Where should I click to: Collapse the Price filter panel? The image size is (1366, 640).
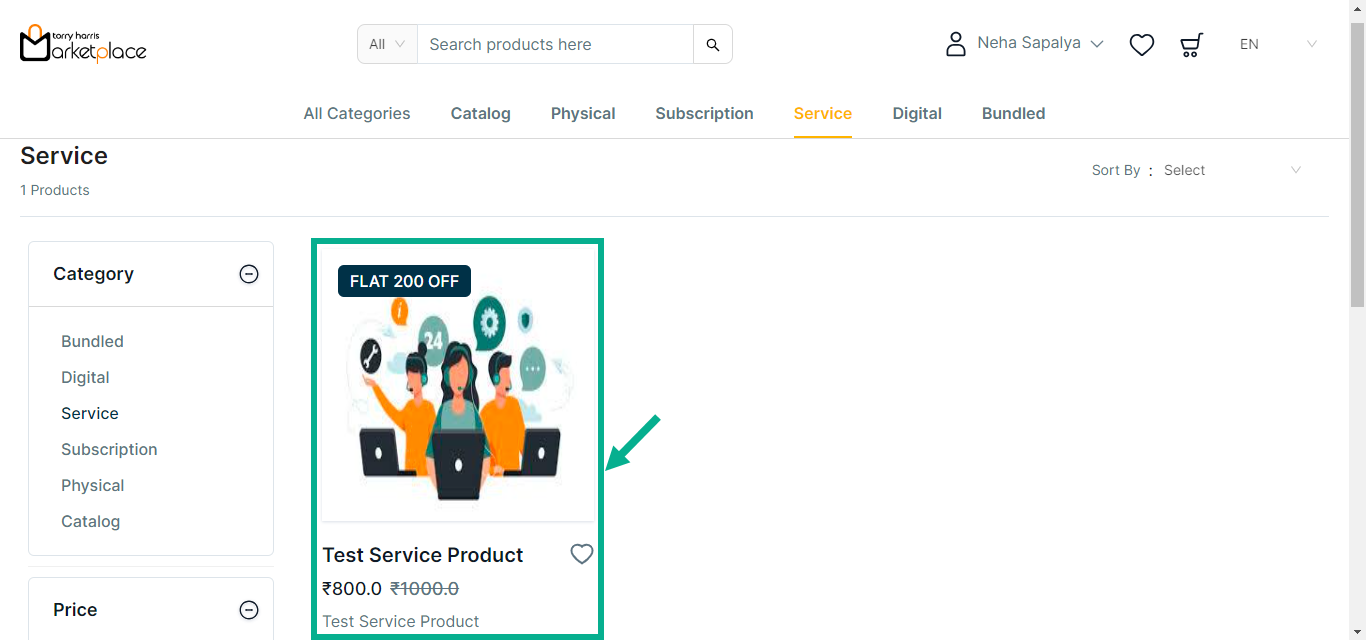pos(249,610)
